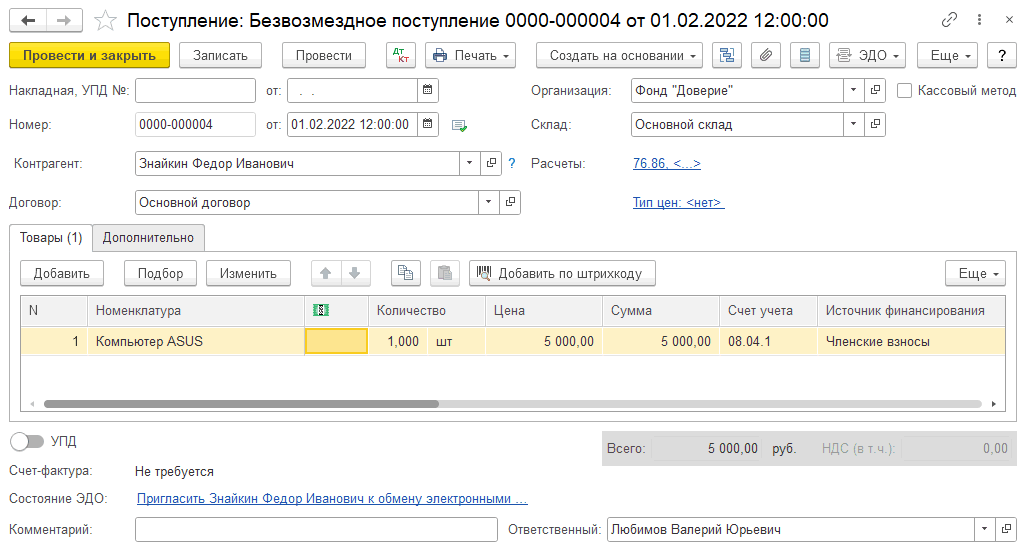
Task: Show accounting entries (Дт/Кт) icon
Action: [x=400, y=56]
